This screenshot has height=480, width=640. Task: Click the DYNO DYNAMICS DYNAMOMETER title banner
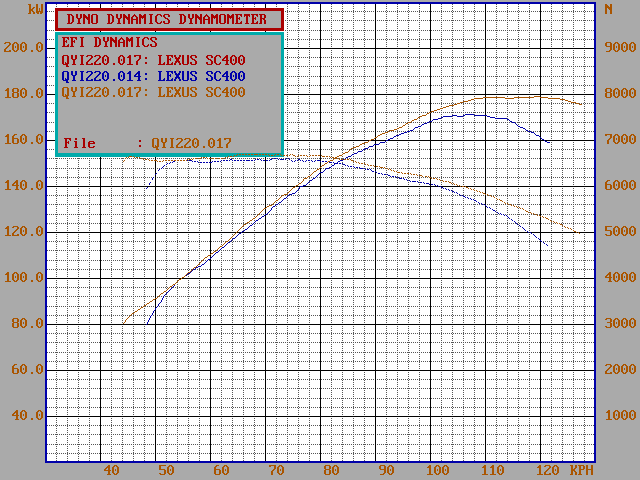pyautogui.click(x=169, y=20)
